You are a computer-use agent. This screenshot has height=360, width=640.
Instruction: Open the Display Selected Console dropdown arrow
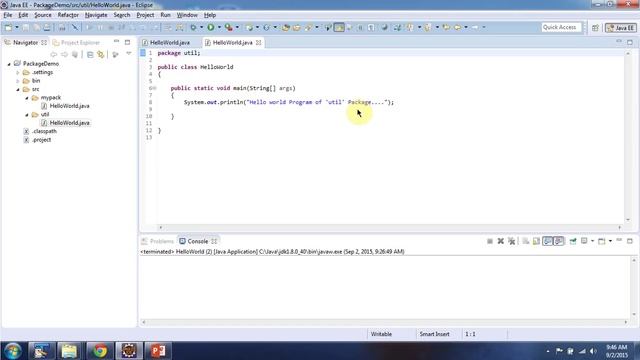592,241
